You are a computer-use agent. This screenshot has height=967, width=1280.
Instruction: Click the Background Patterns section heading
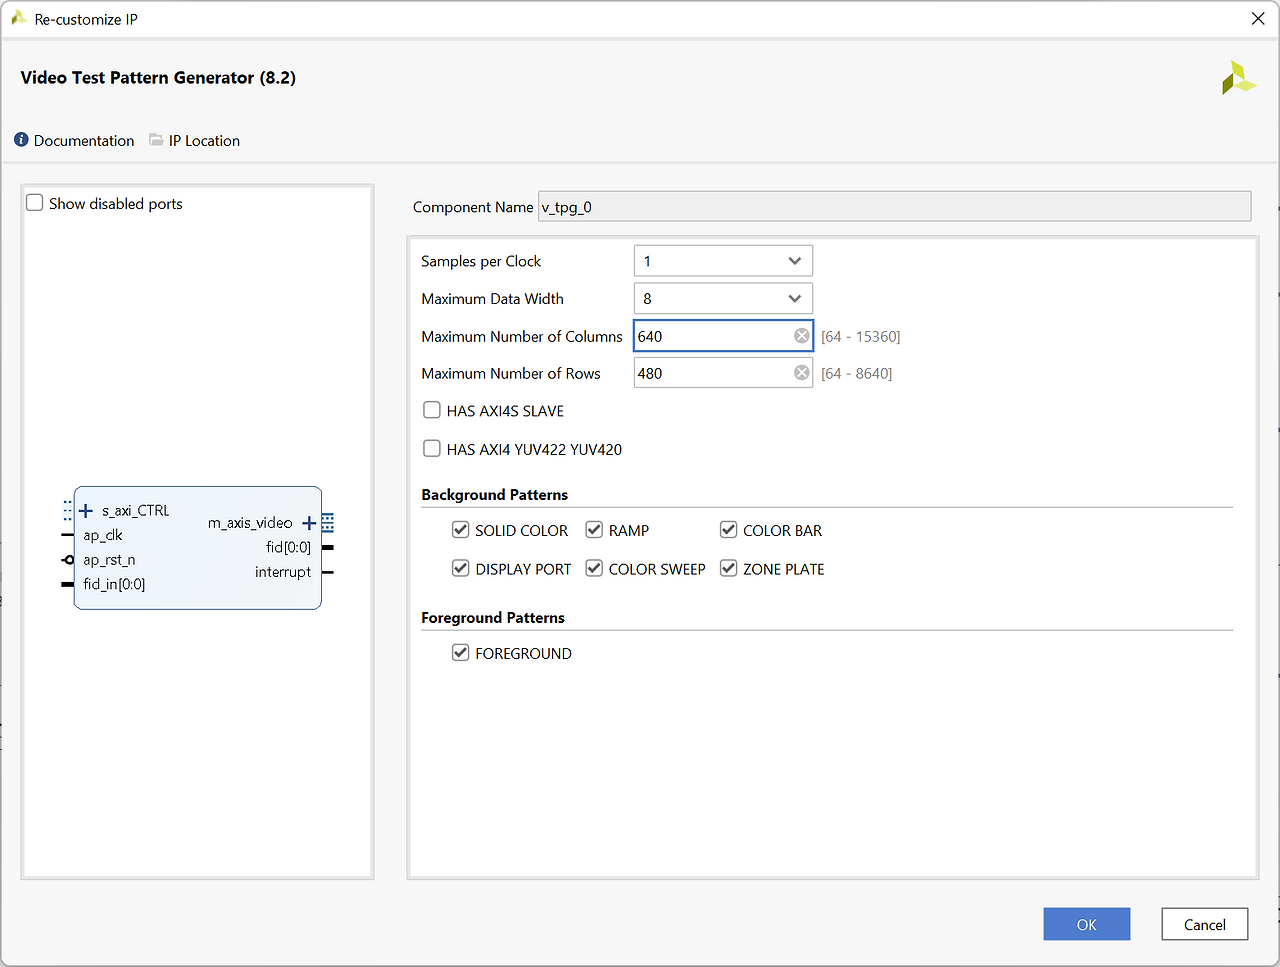[495, 495]
